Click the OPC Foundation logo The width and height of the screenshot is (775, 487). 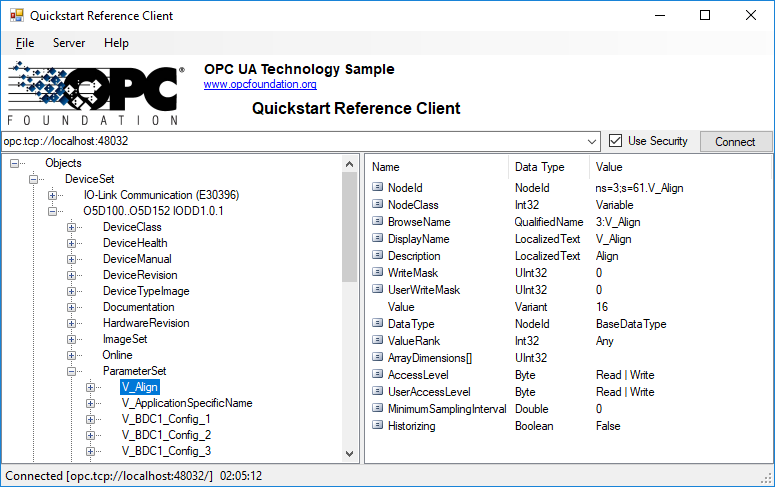tap(96, 93)
